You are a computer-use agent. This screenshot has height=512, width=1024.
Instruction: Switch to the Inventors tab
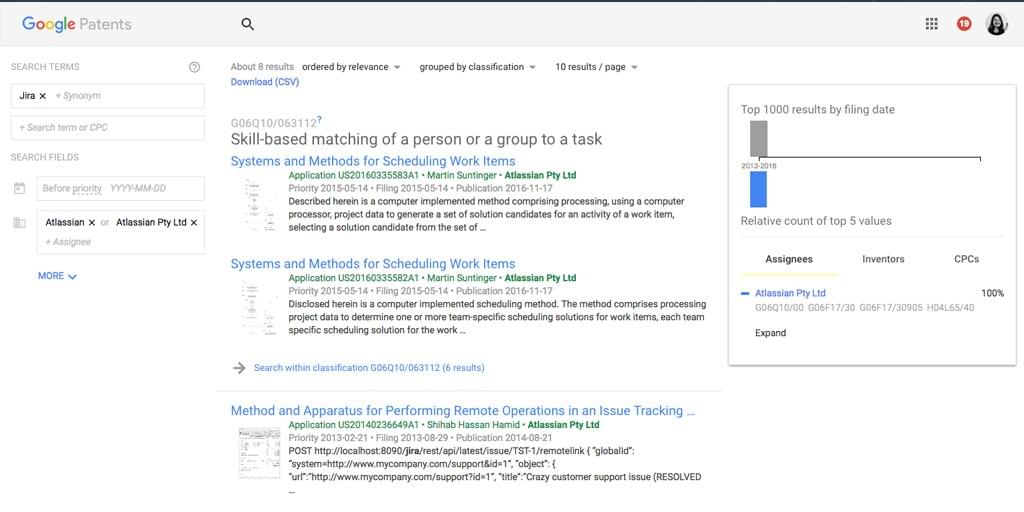(x=883, y=259)
